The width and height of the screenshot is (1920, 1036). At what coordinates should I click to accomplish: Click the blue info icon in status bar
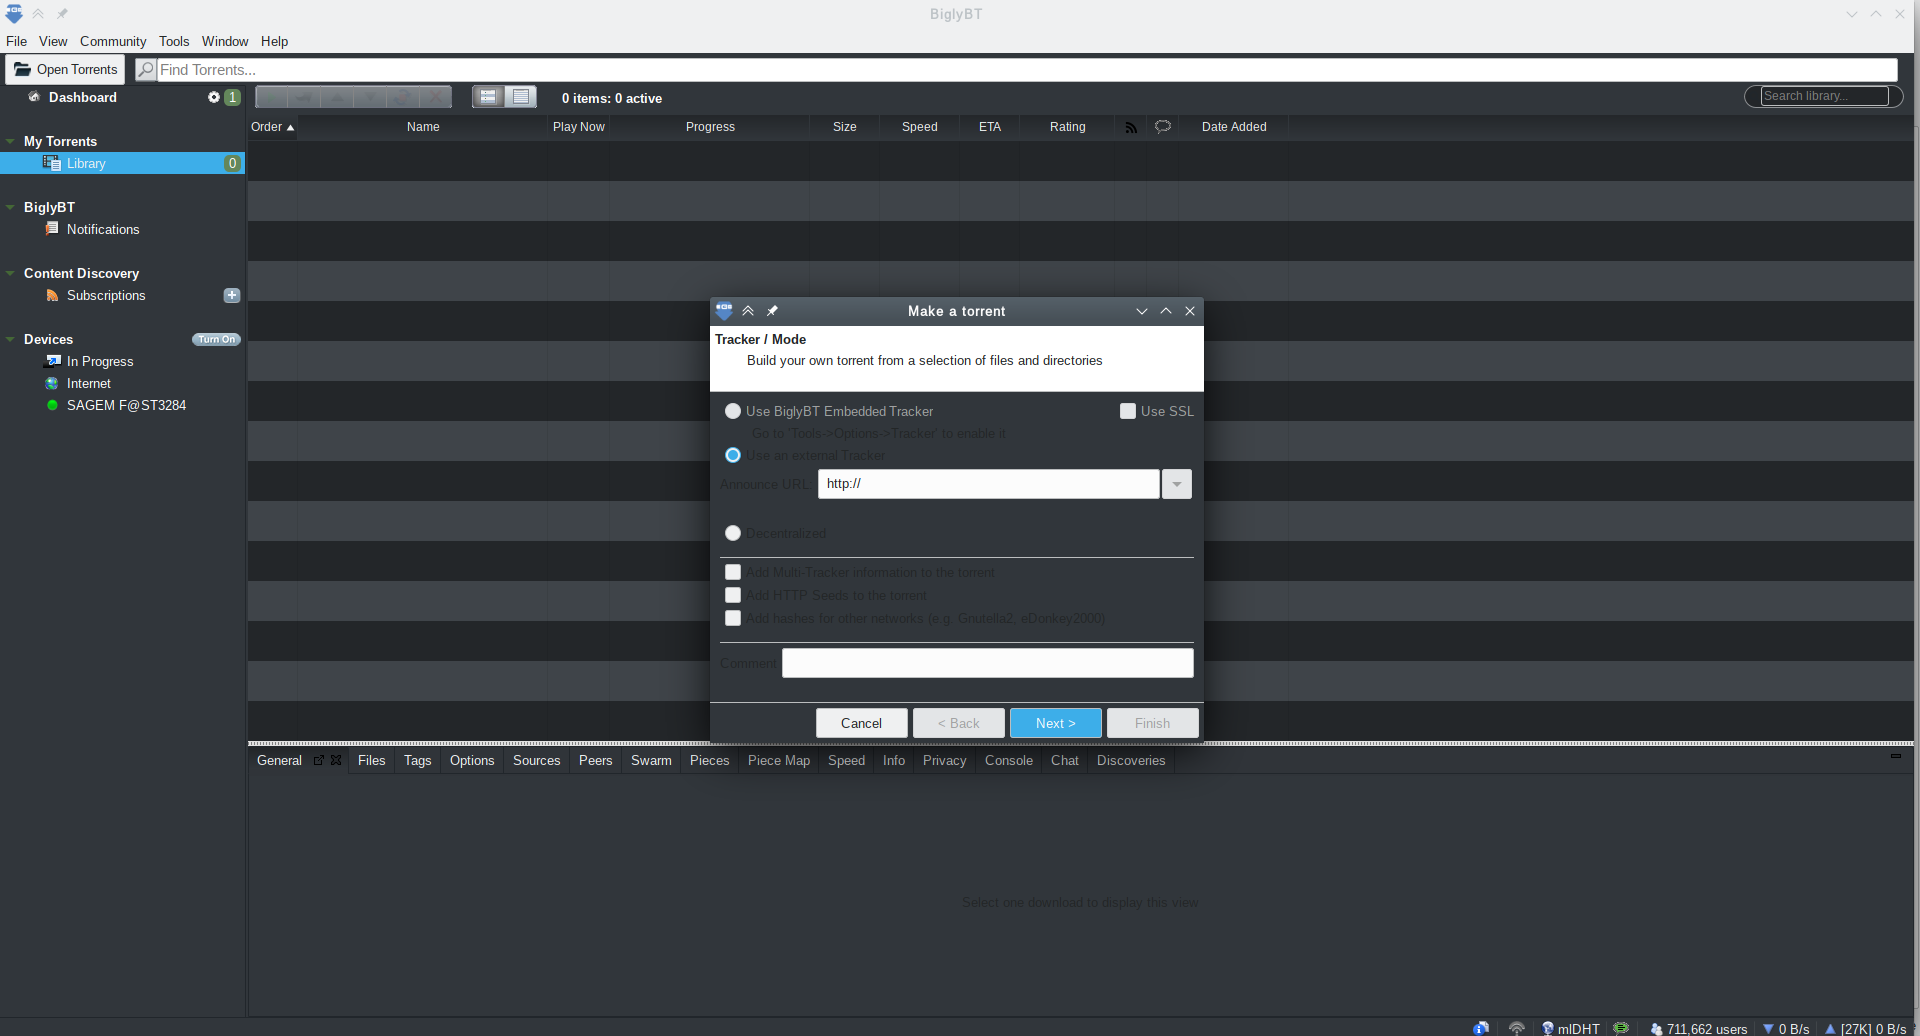[1482, 1028]
